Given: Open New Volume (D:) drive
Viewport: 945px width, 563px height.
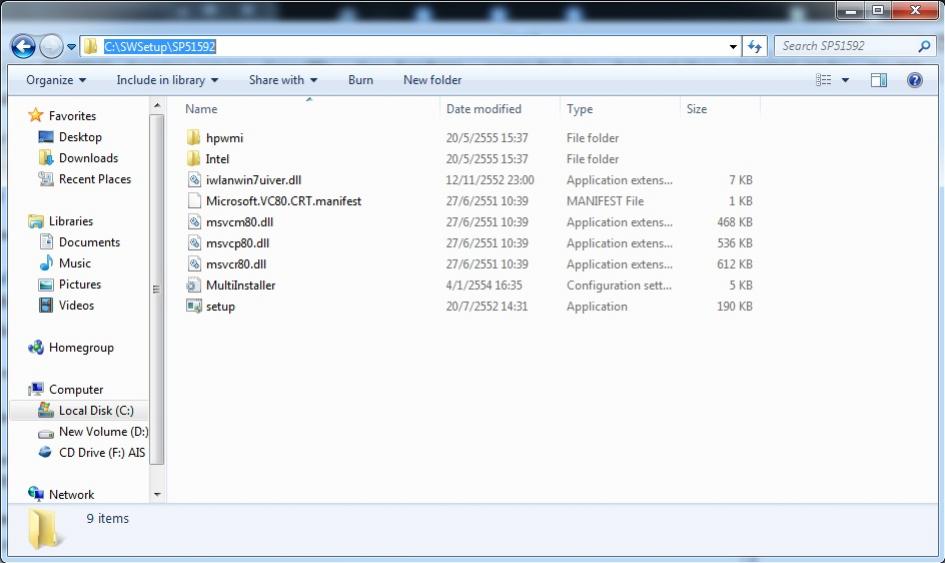Looking at the screenshot, I should pyautogui.click(x=103, y=432).
